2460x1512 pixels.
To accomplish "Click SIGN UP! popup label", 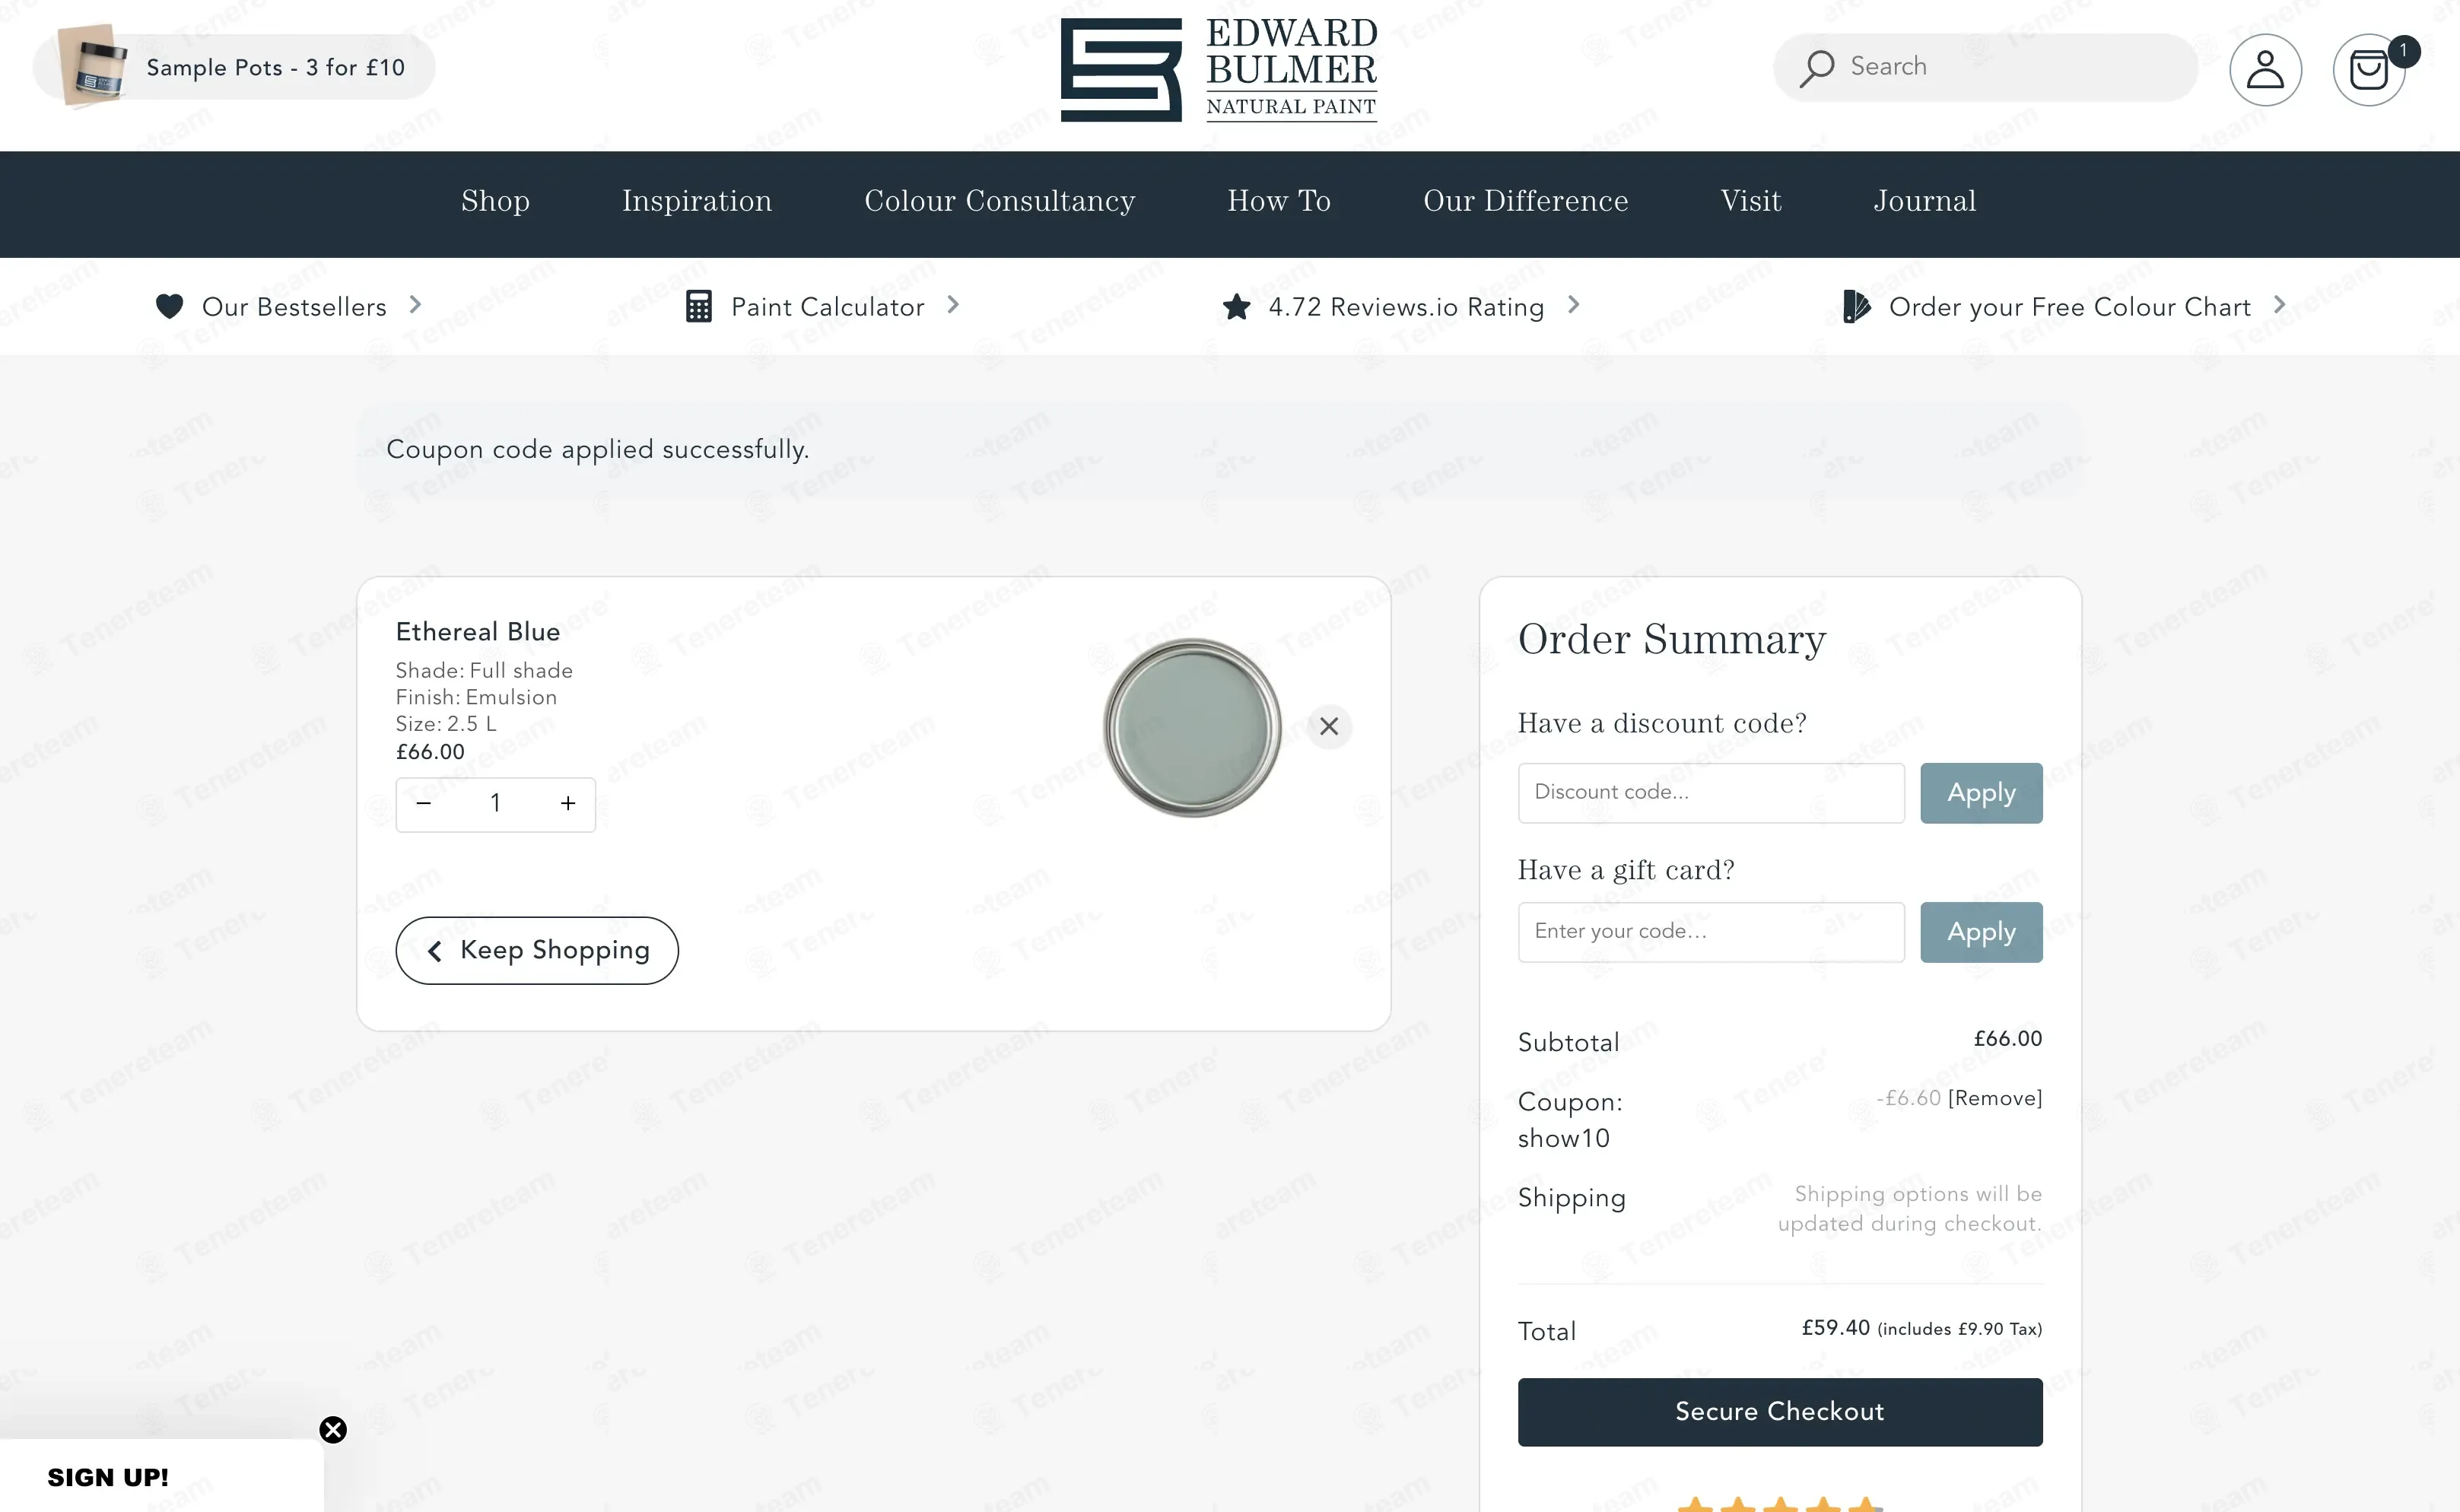I will point(108,1477).
